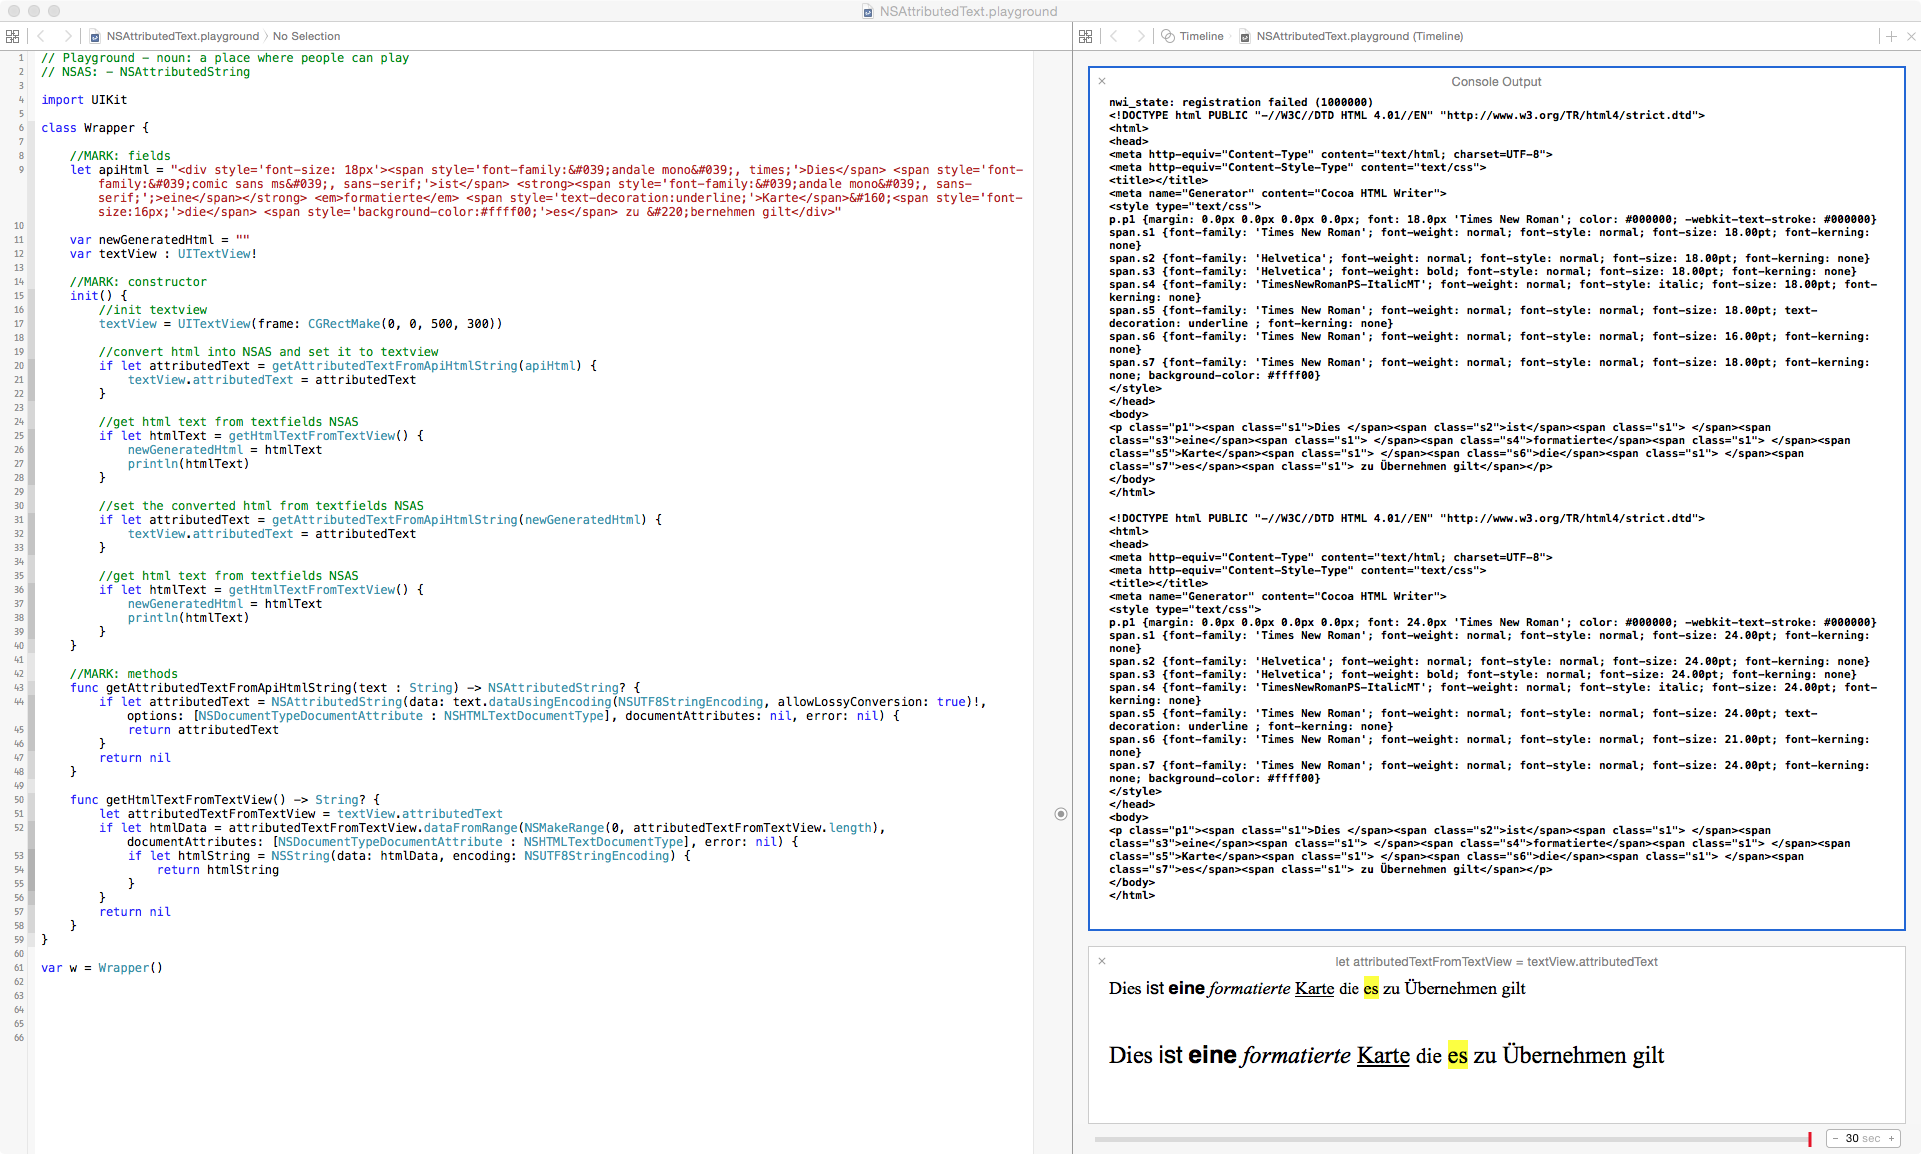Close the Console Output panel
This screenshot has width=1921, height=1154.
tap(1102, 81)
